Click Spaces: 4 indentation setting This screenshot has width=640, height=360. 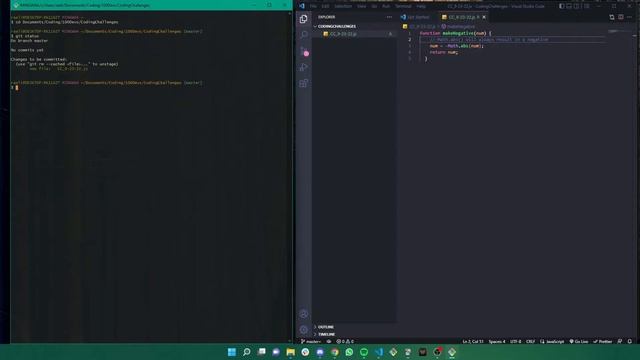pos(497,341)
